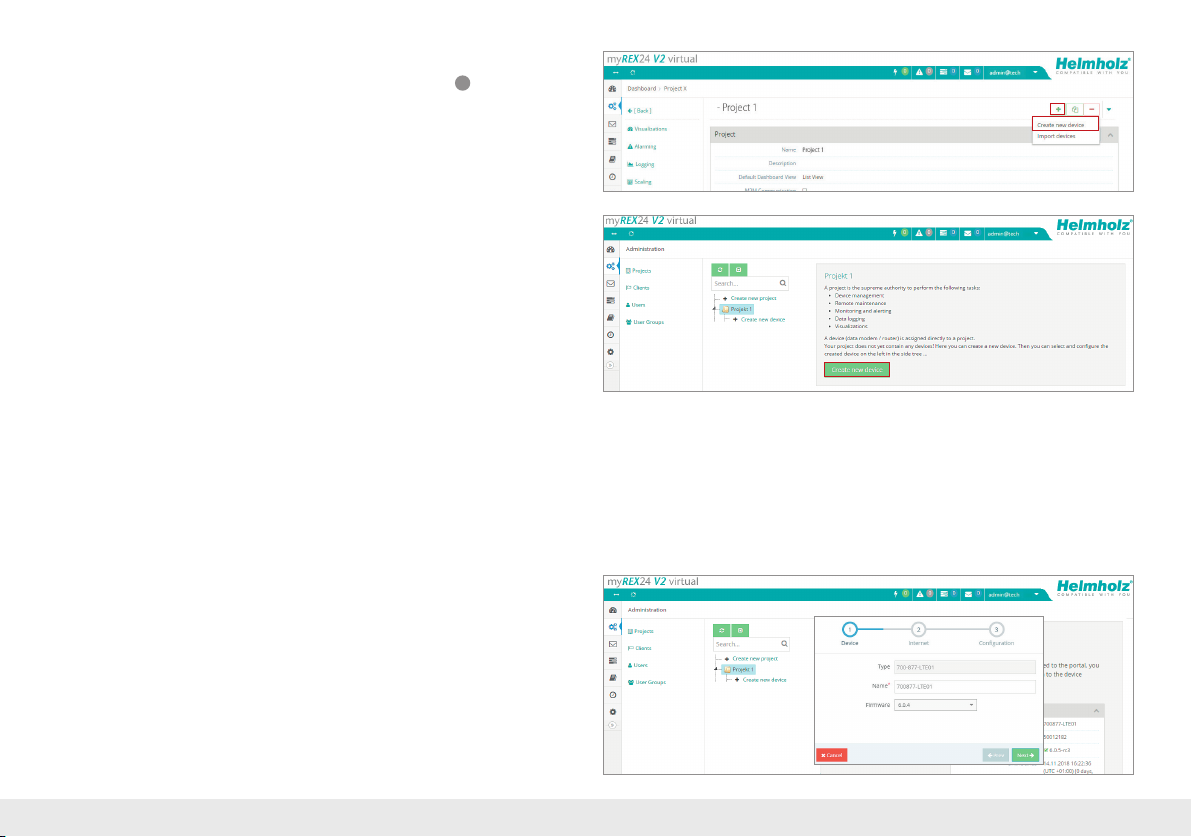The height and width of the screenshot is (837, 1192).
Task: Click the green plus button beside Project 1
Action: pos(1057,109)
